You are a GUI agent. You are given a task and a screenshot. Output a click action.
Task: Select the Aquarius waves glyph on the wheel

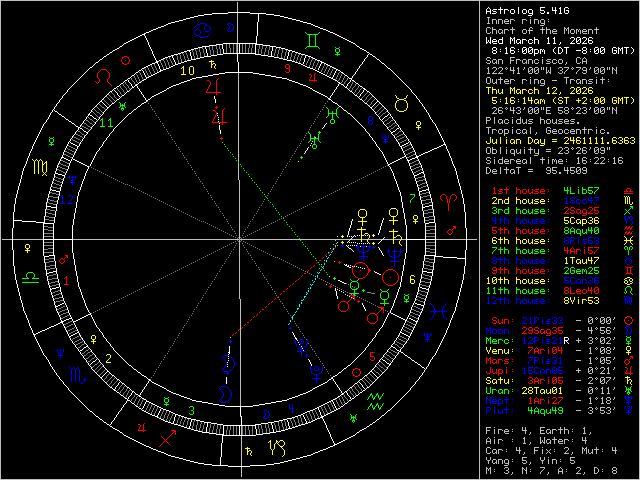point(376,403)
